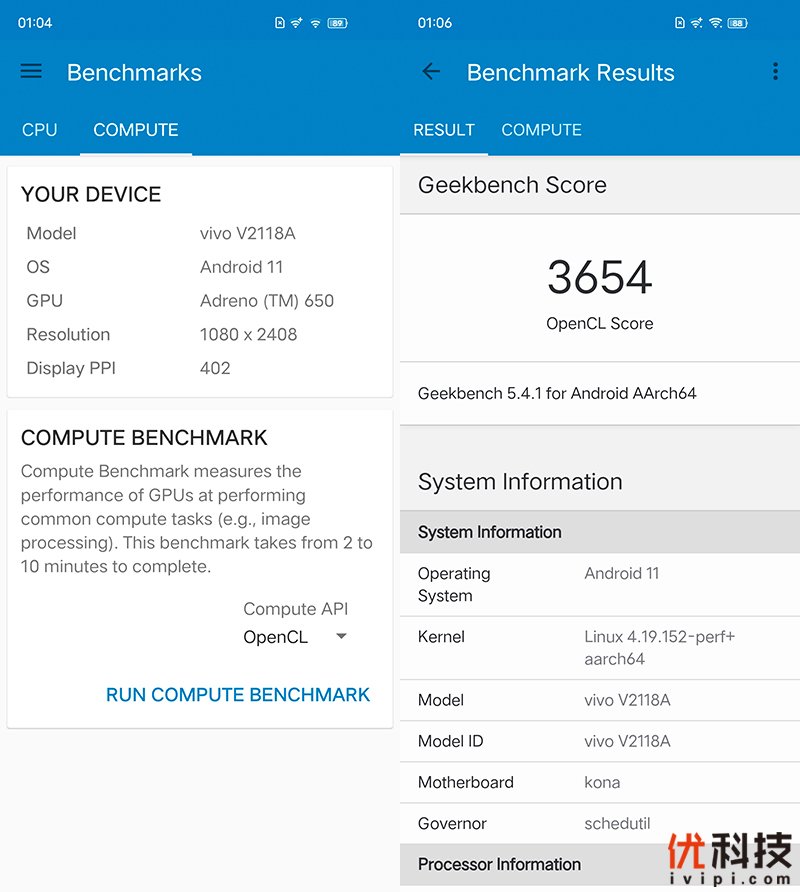
Task: Tap the Motherboard kona row
Action: [600, 782]
